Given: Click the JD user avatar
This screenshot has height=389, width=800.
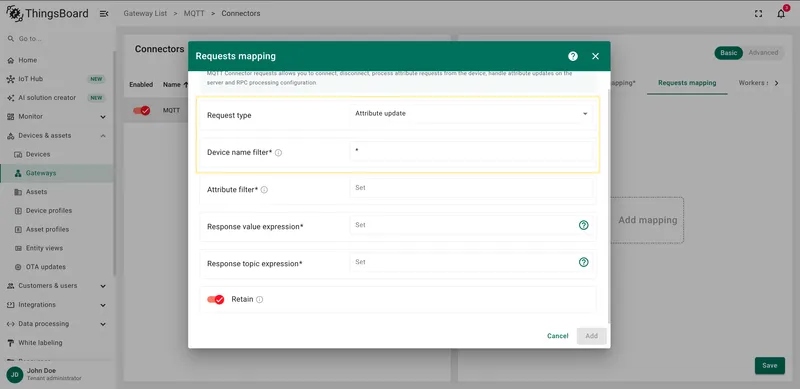Looking at the screenshot, I should 14,375.
